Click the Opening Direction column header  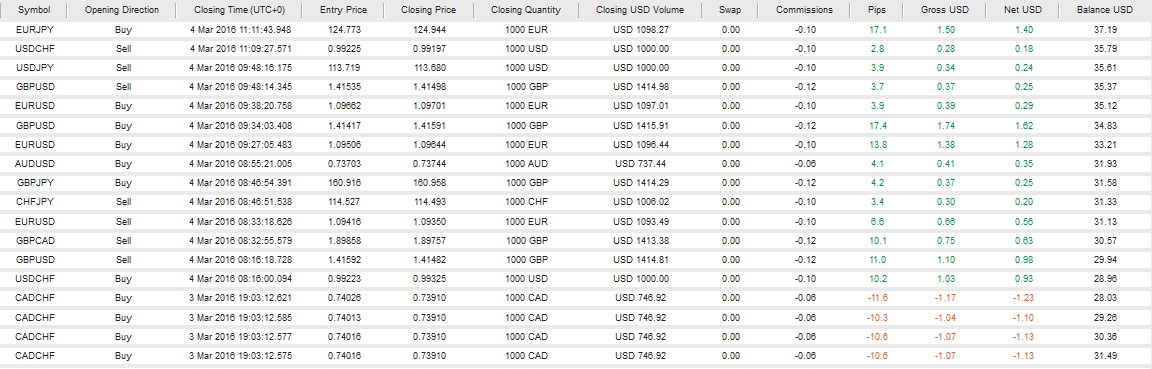122,10
